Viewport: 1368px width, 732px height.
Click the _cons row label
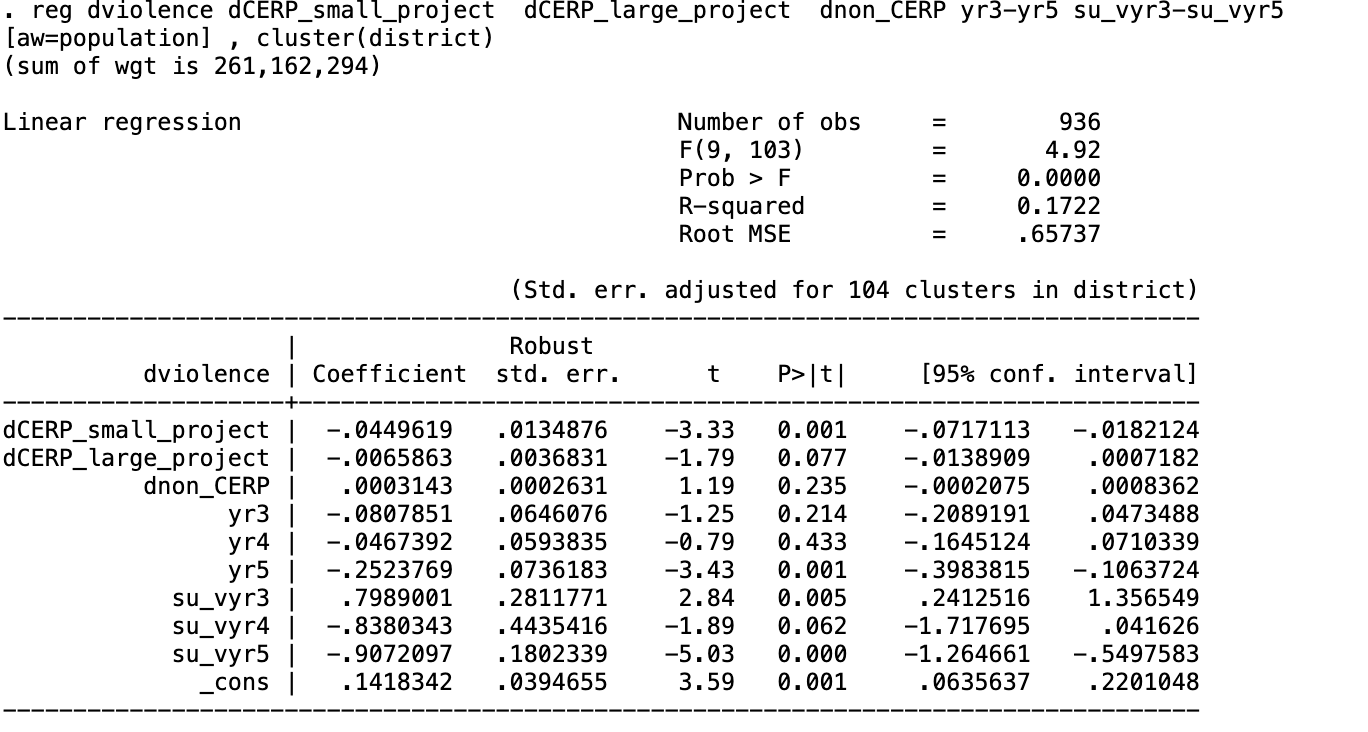click(x=235, y=682)
